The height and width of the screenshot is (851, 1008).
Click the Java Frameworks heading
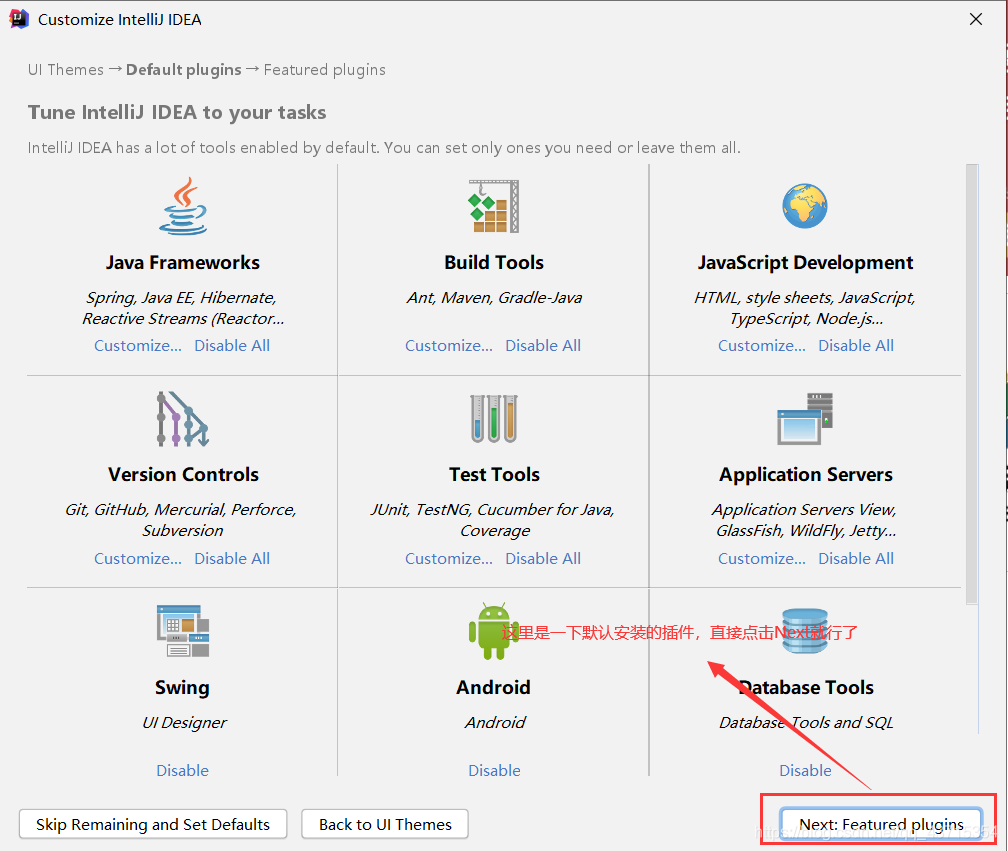(x=183, y=262)
